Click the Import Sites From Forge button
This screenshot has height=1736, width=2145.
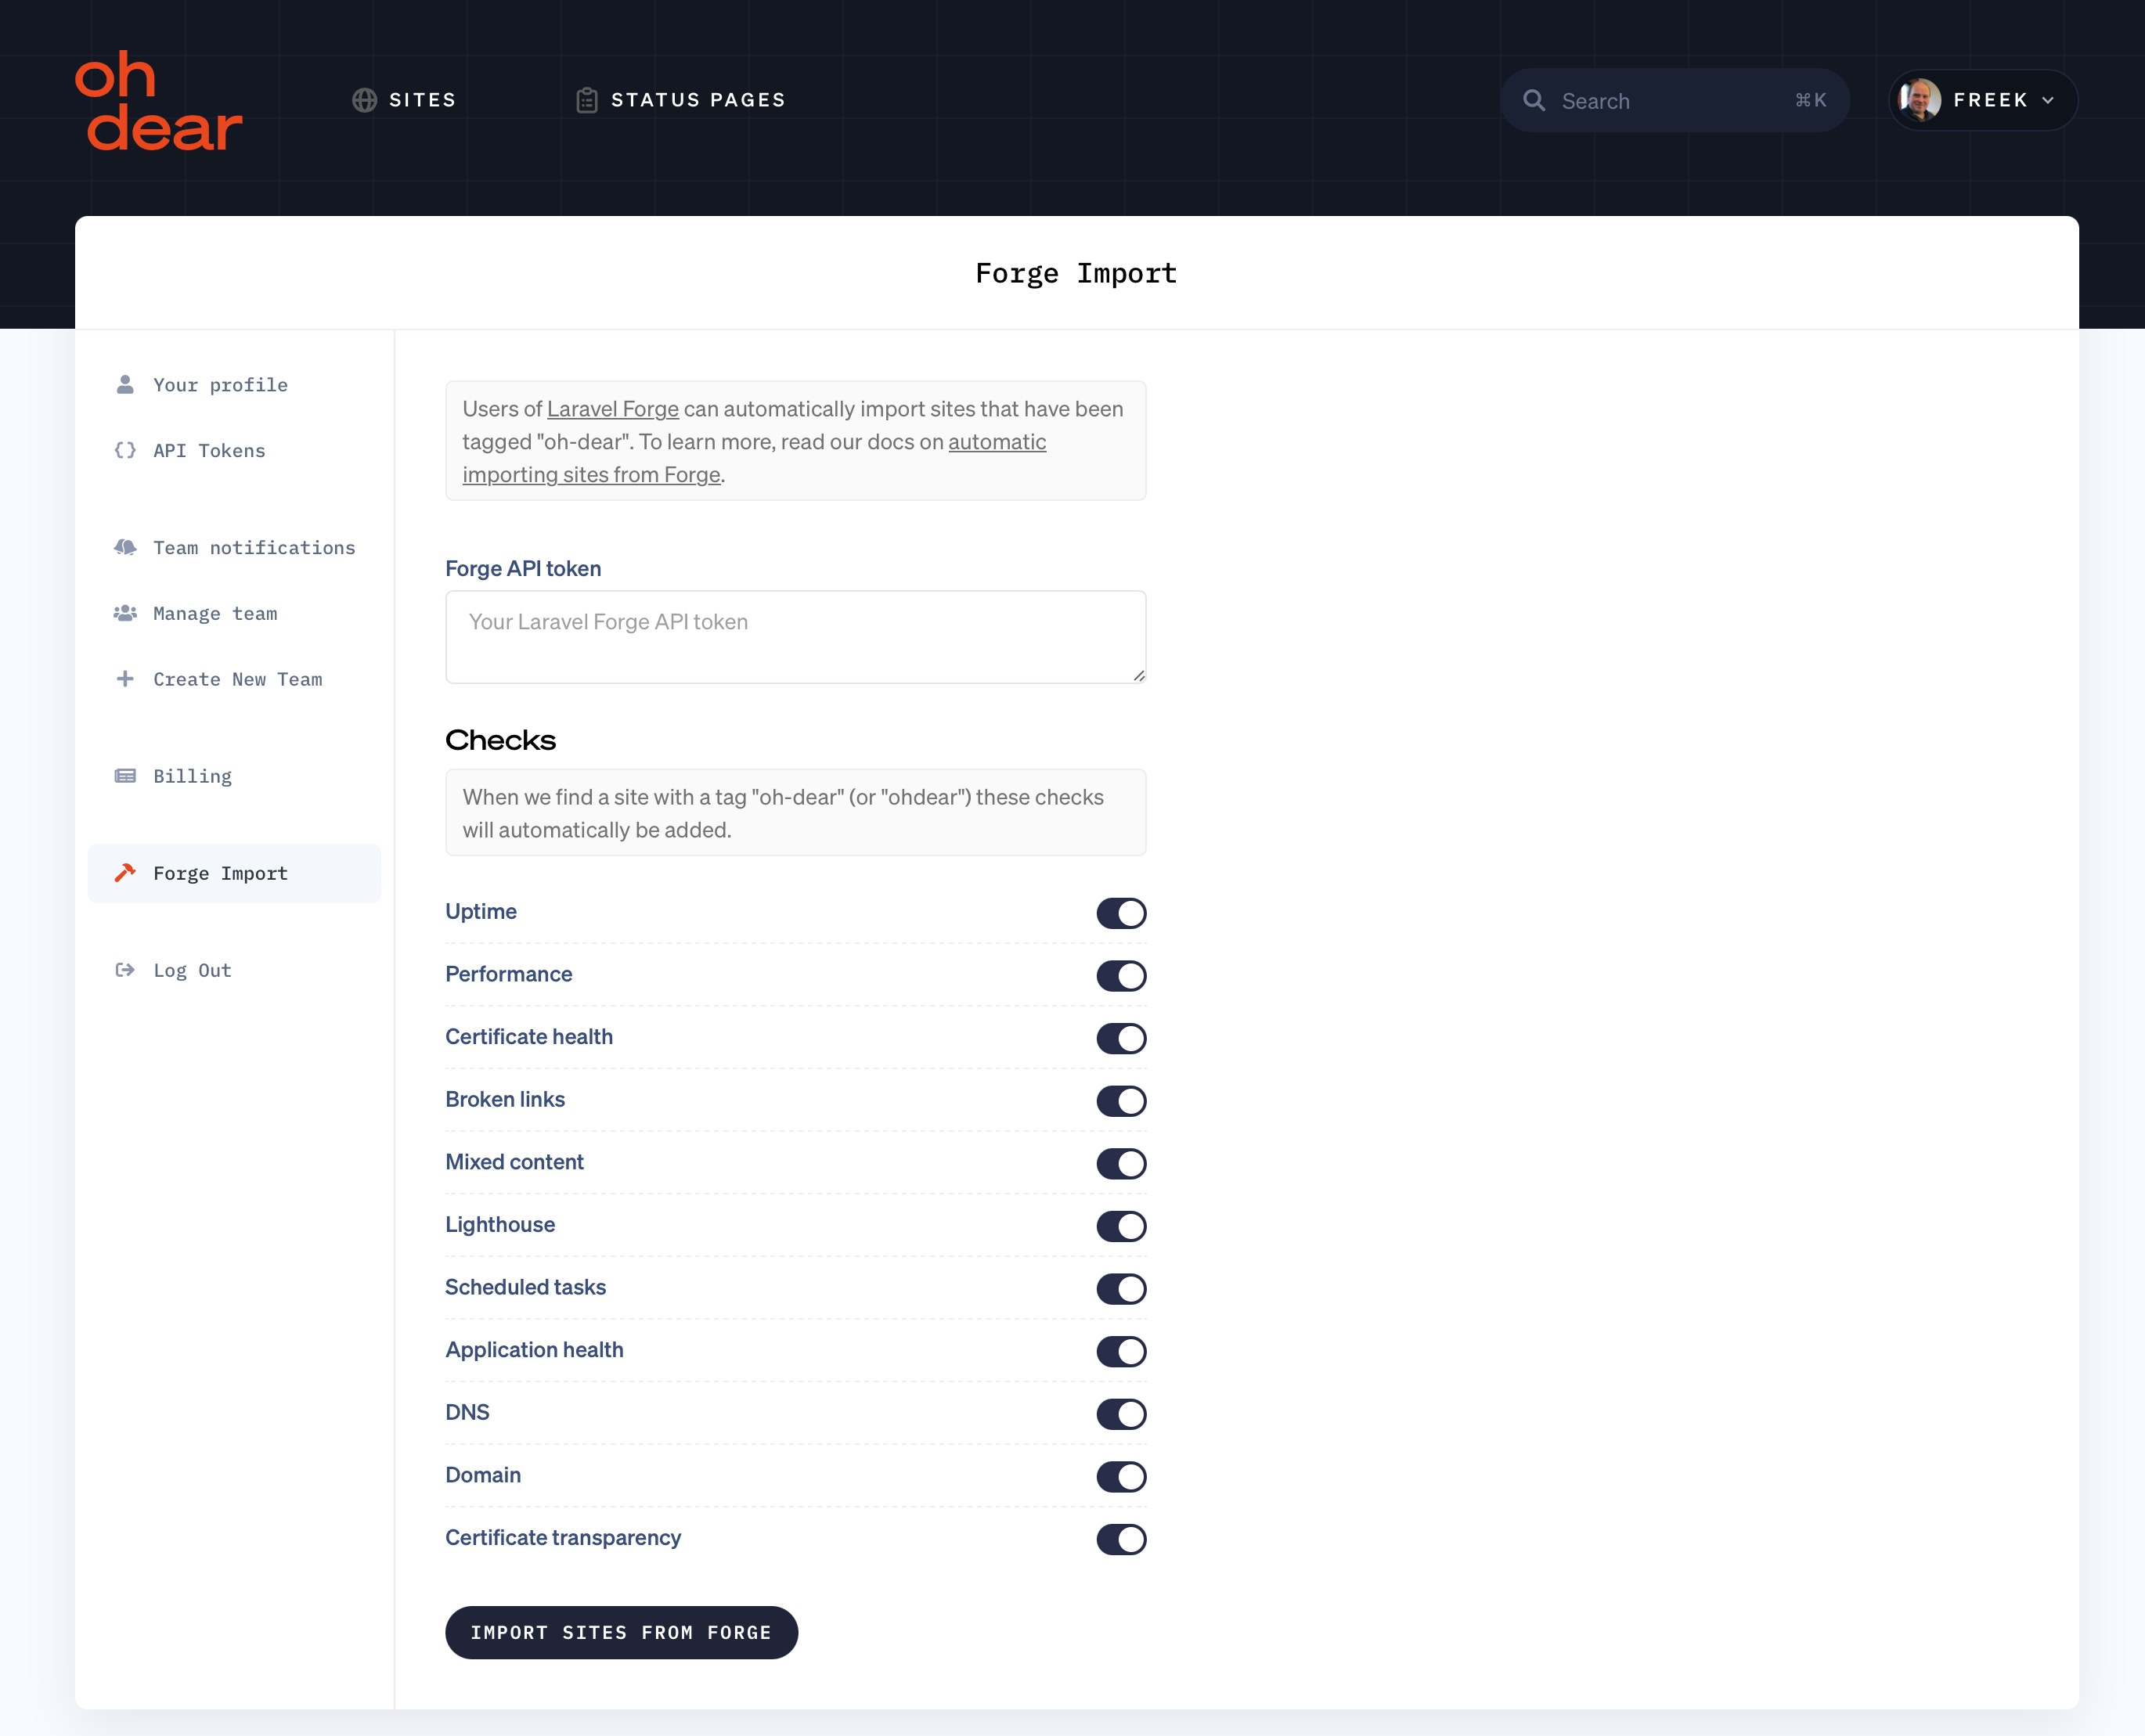pos(620,1631)
